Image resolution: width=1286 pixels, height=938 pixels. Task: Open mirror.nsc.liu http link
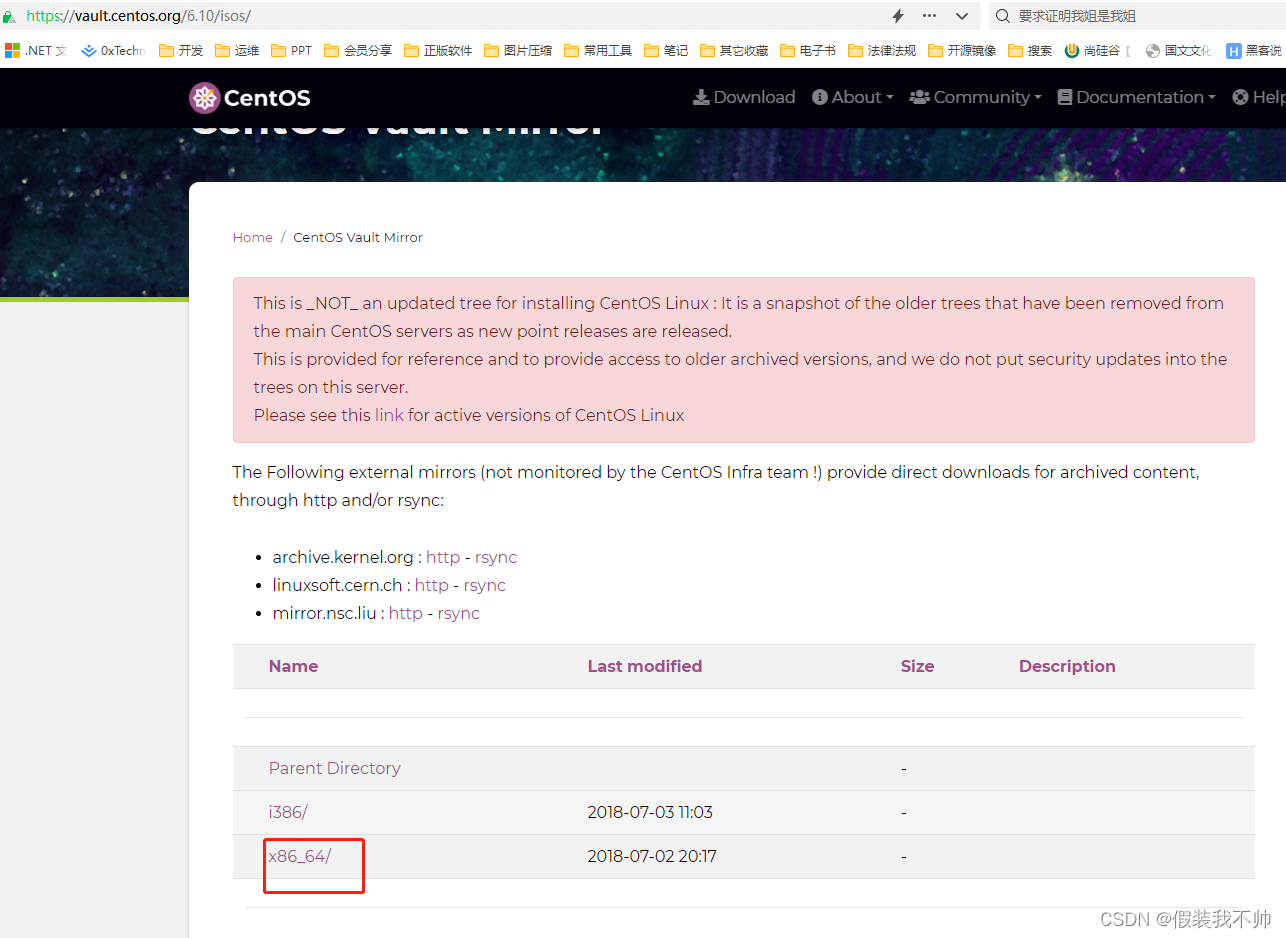[406, 613]
